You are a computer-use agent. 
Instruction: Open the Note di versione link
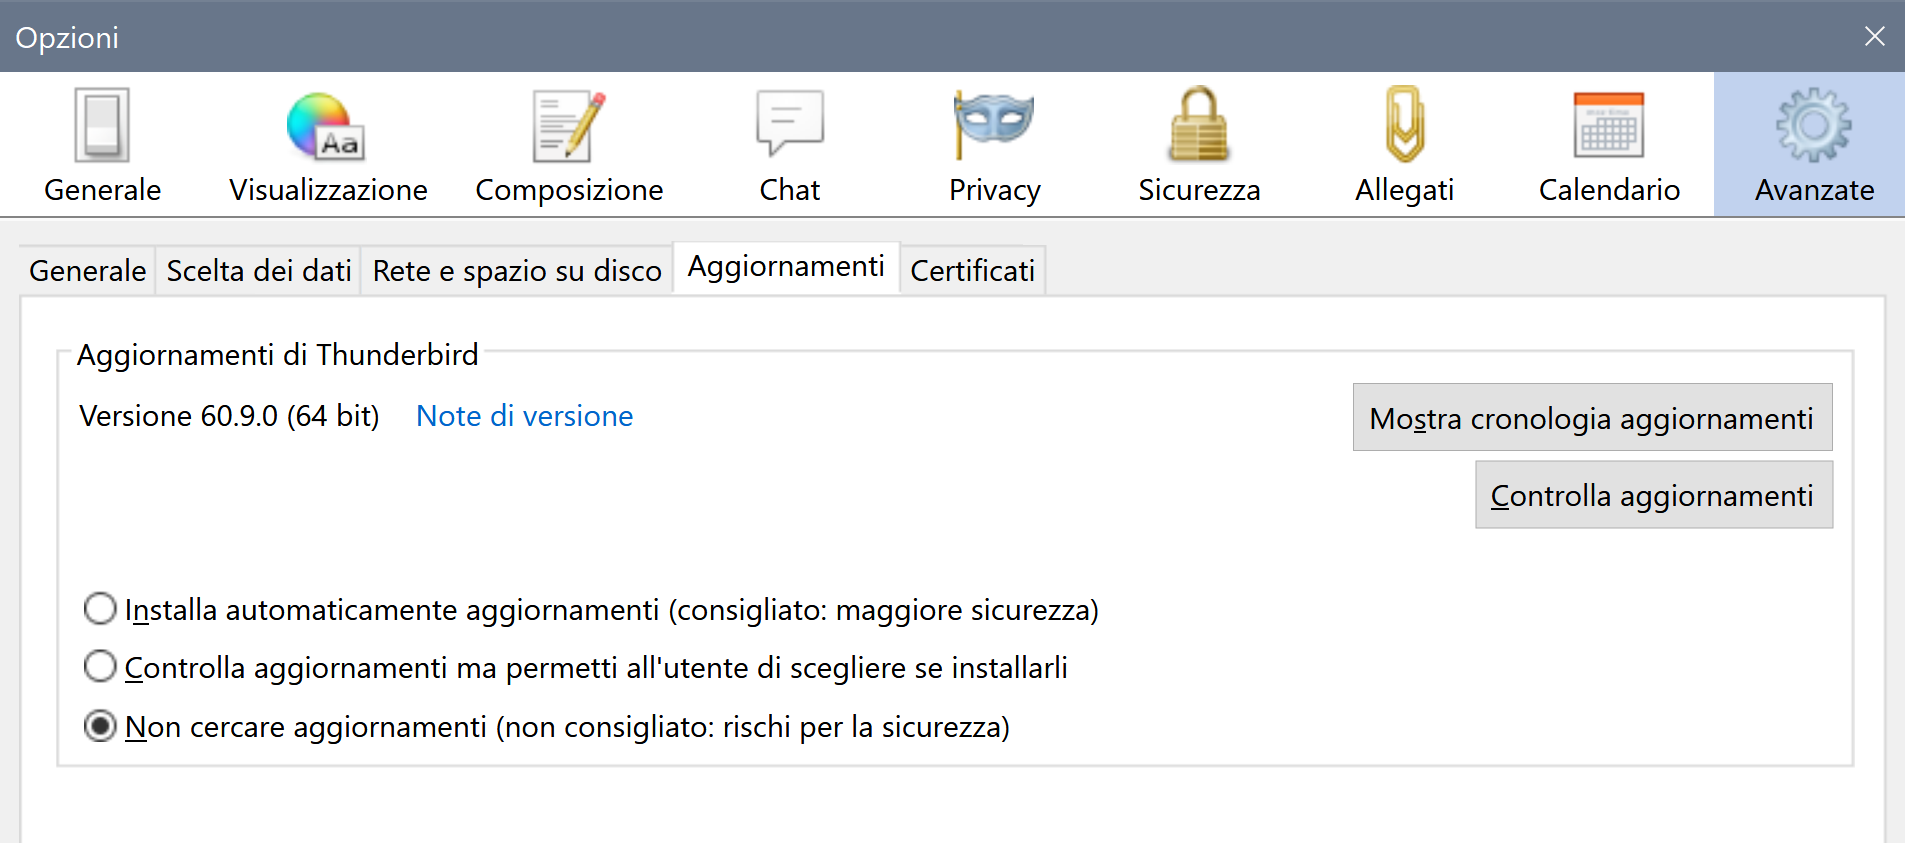524,416
